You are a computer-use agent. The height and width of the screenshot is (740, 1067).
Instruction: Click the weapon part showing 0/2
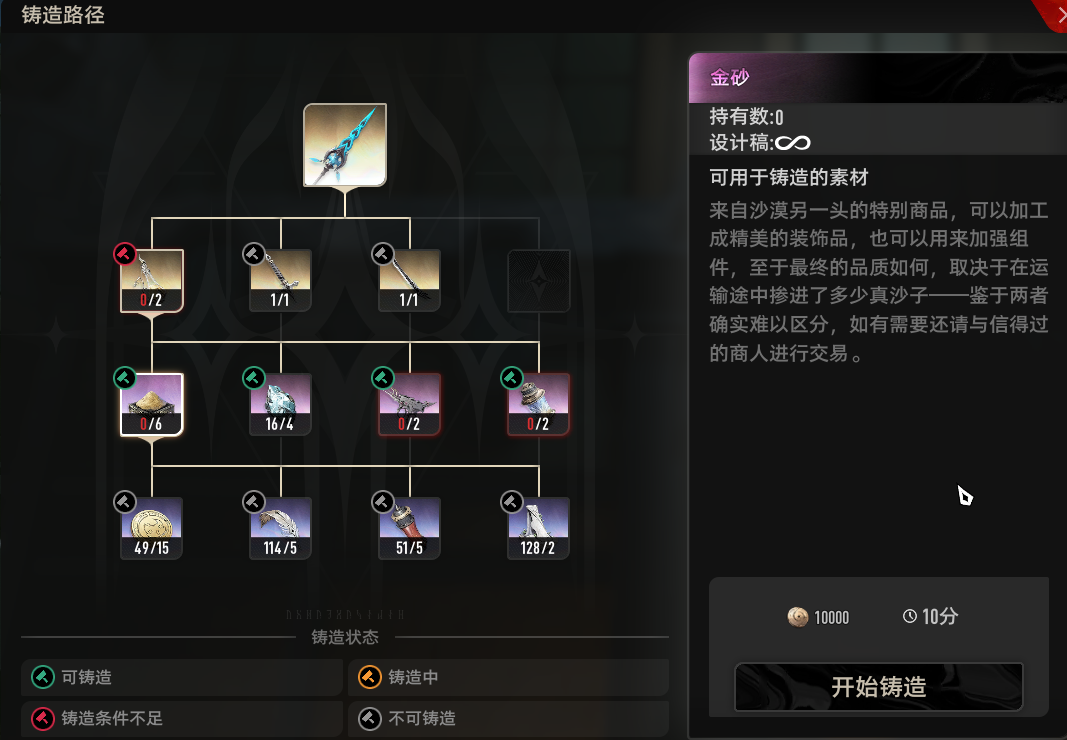(152, 280)
